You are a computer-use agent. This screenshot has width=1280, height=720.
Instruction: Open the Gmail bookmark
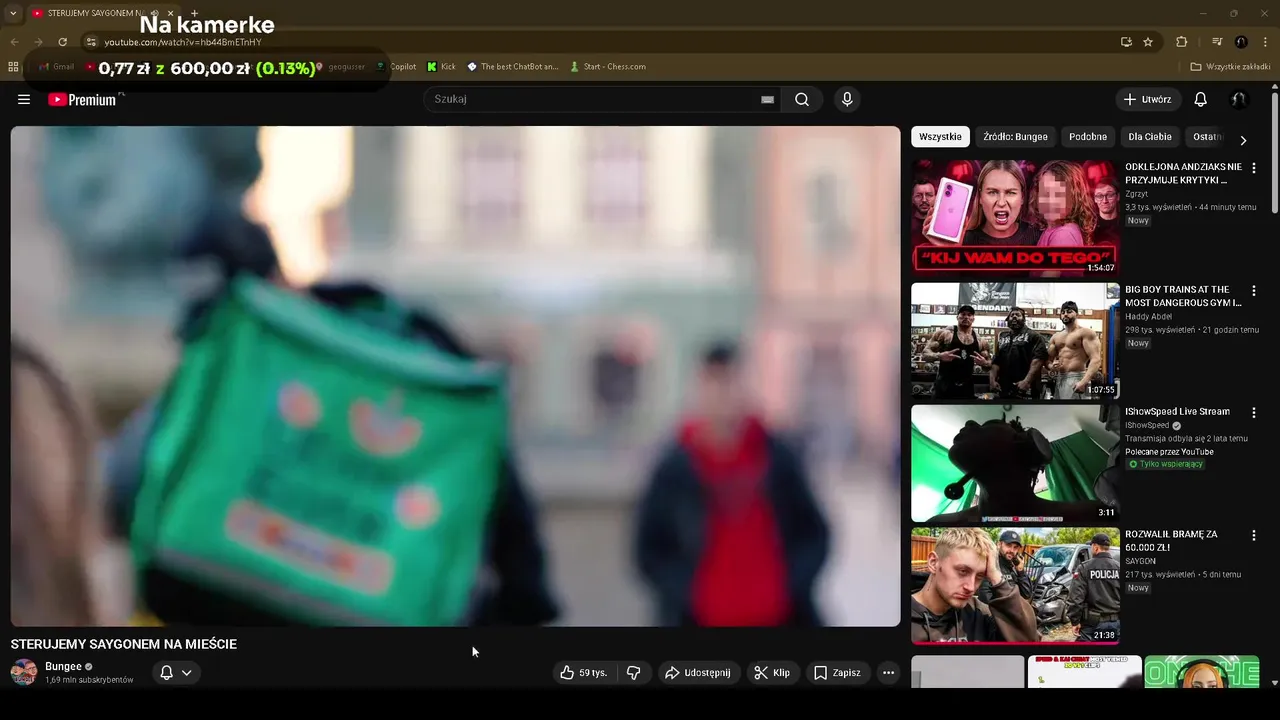(56, 67)
